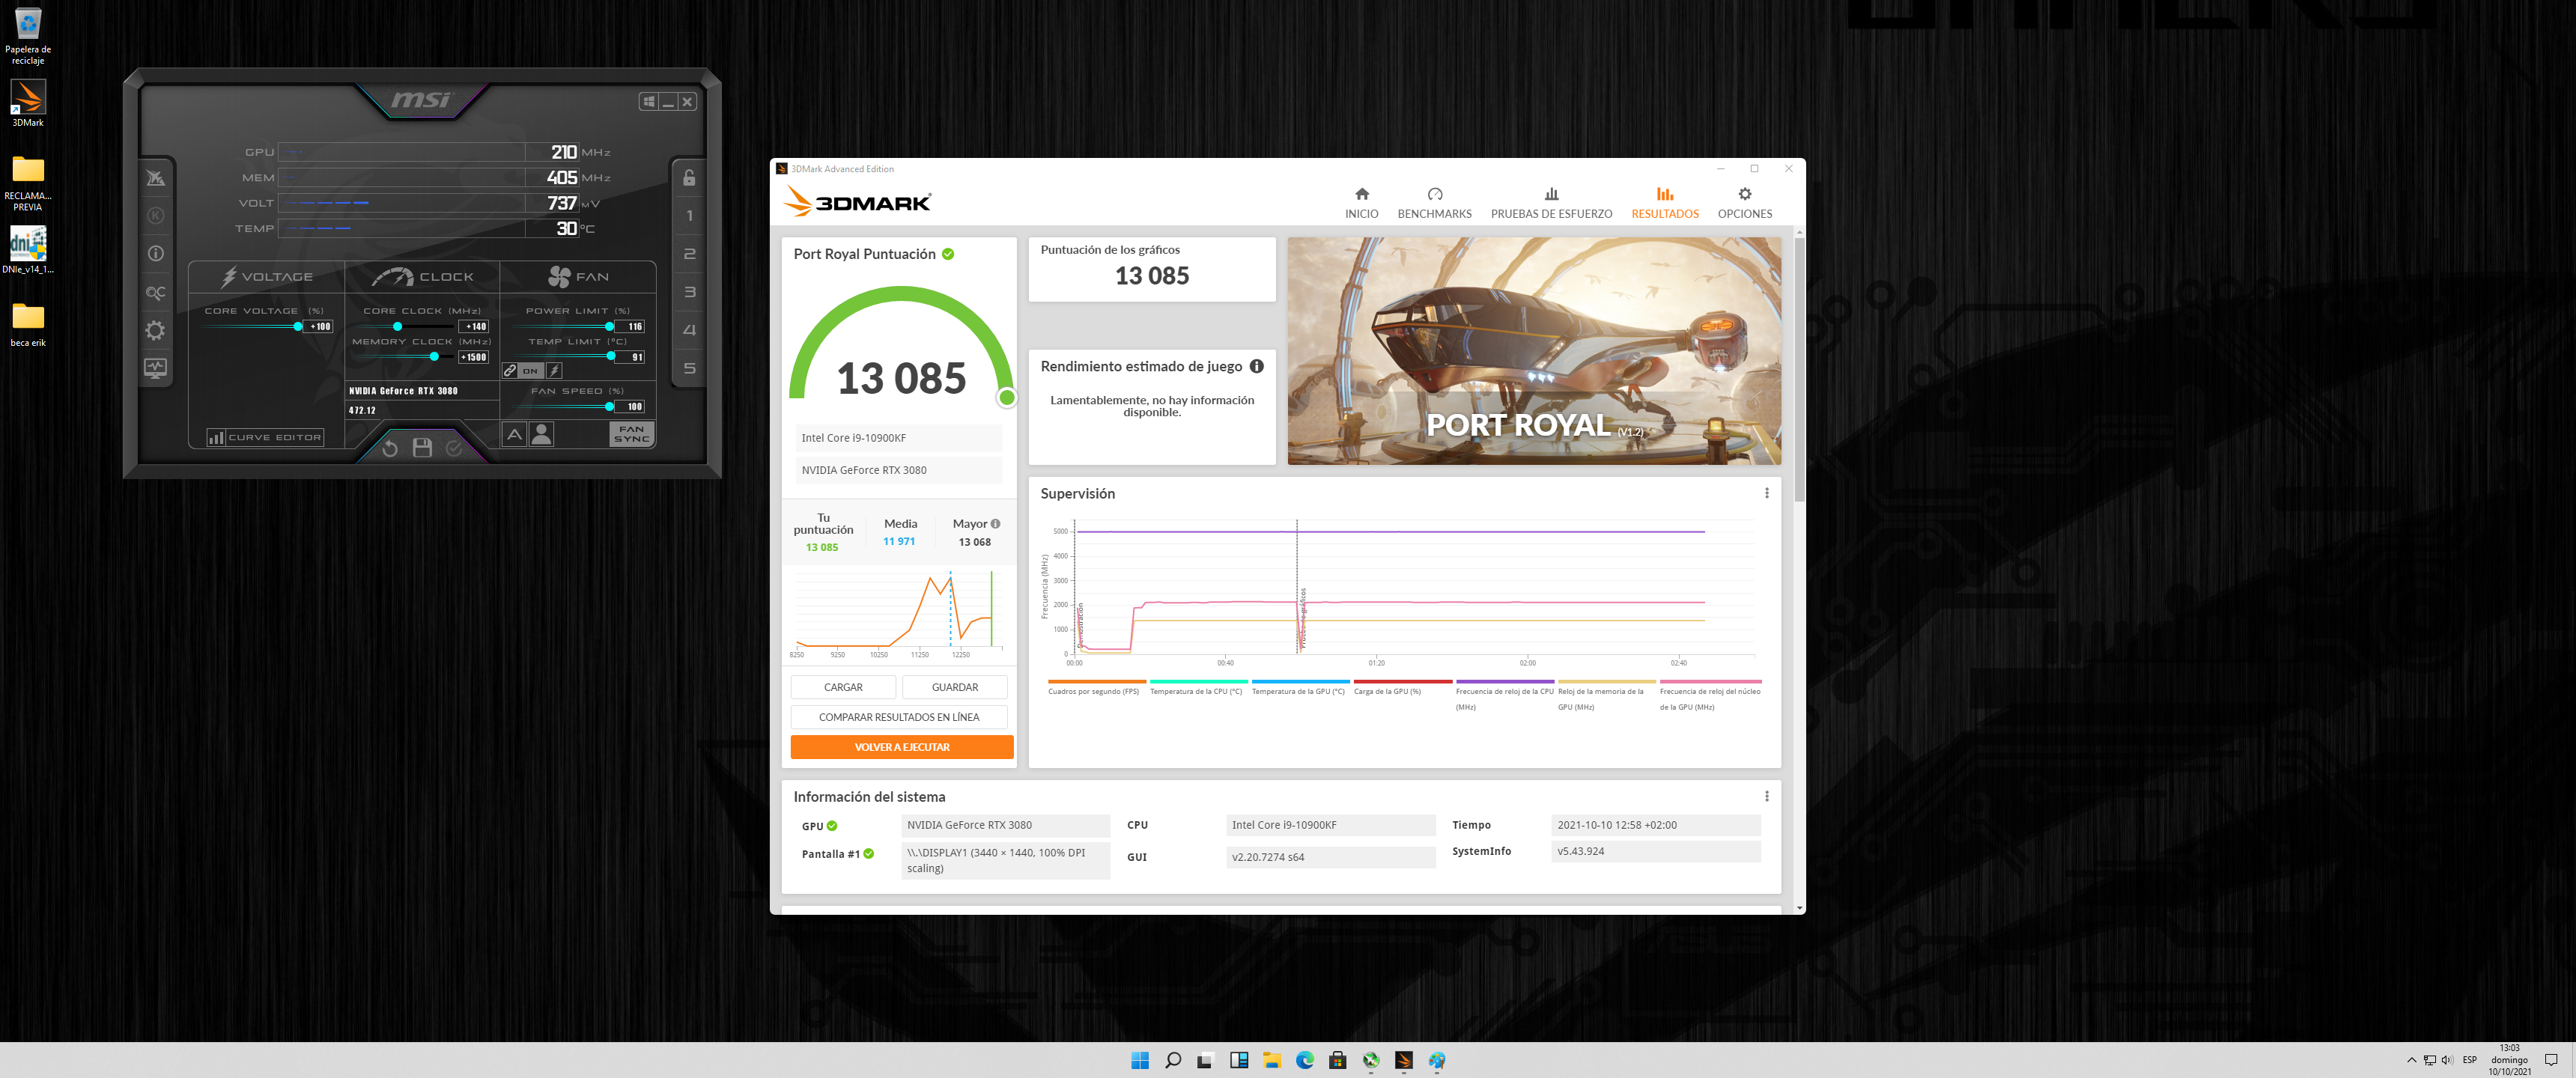Select Afterburner profile slot 4
Viewport: 2576px width, 1078px height.
[x=689, y=330]
